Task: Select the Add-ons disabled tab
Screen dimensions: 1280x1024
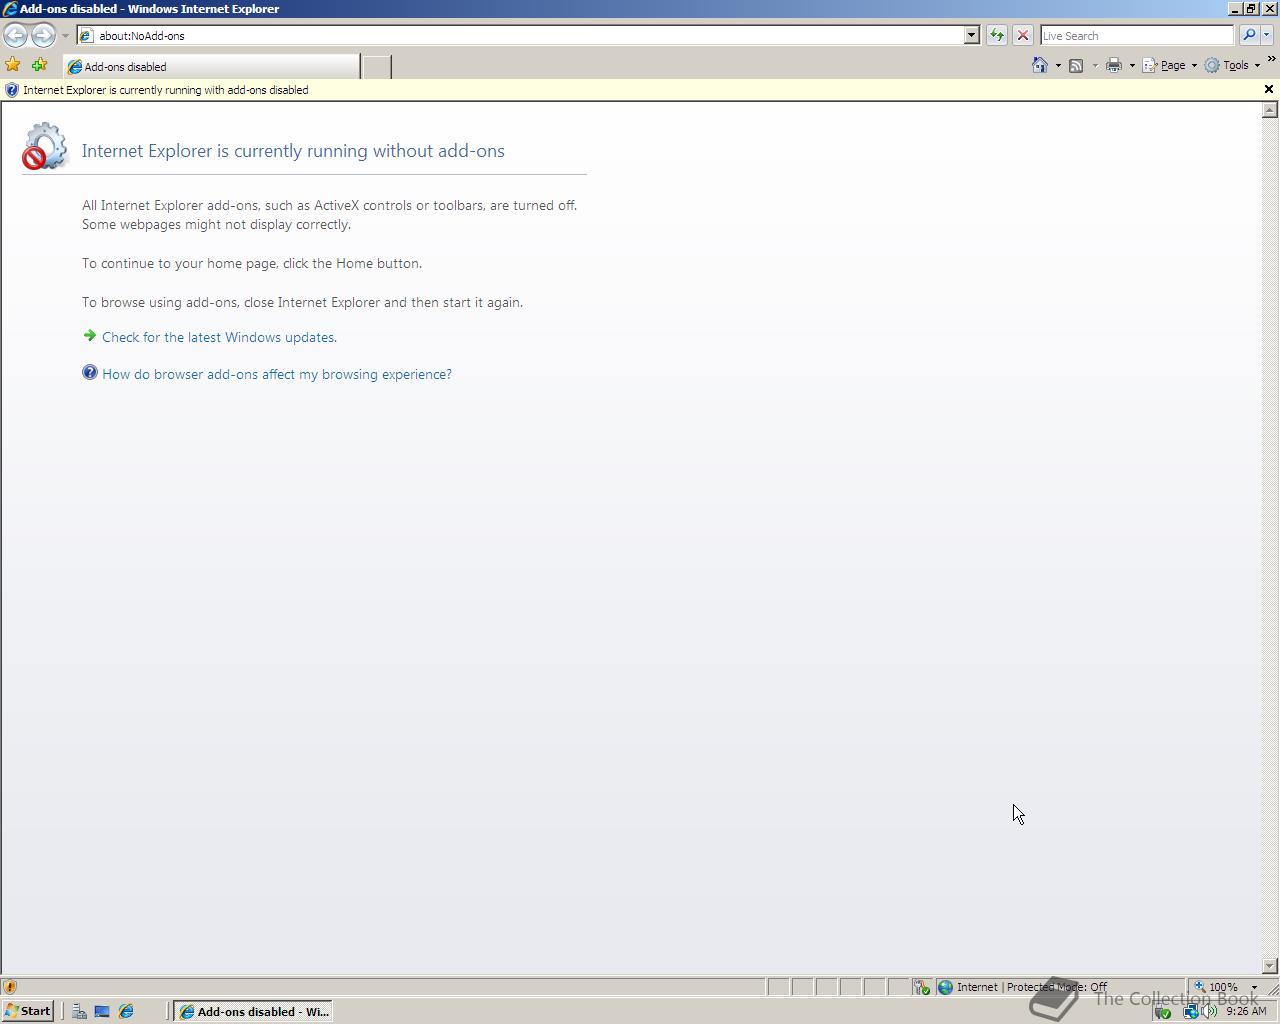Action: click(x=211, y=67)
